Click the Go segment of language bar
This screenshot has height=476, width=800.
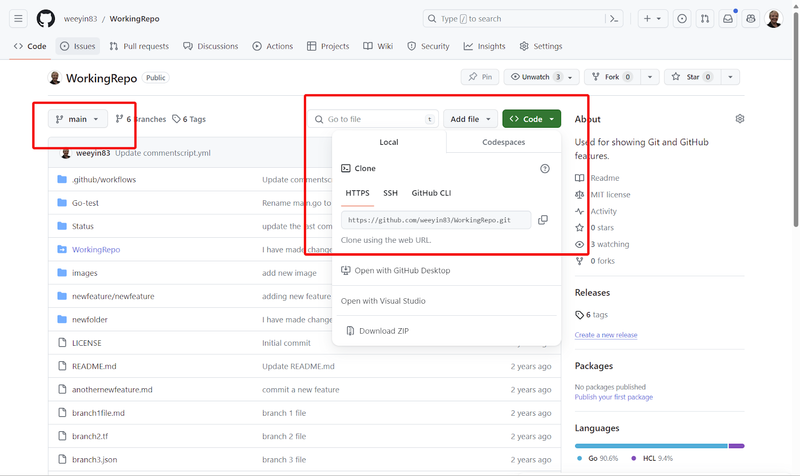click(x=651, y=446)
